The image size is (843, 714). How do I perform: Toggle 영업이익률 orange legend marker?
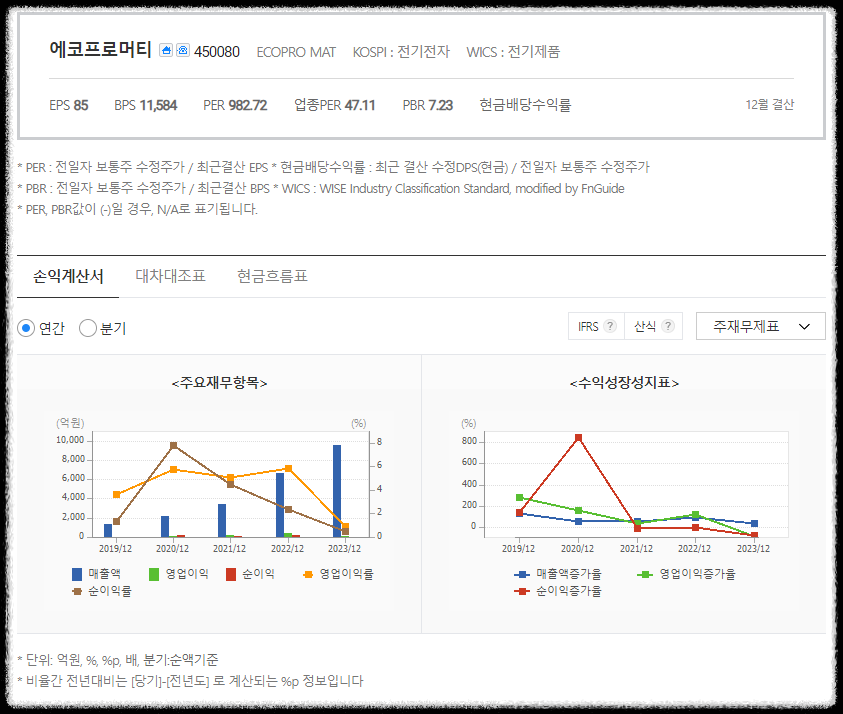(x=308, y=574)
